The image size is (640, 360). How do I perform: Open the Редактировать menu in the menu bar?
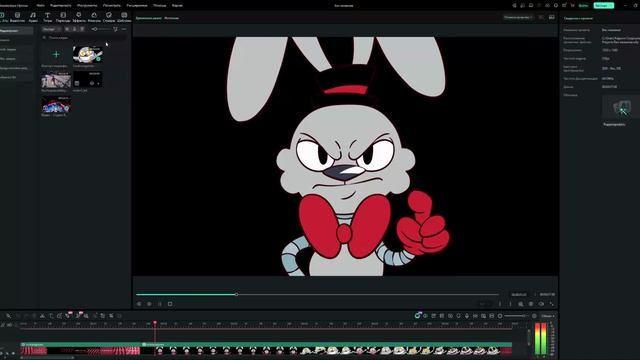[60, 5]
